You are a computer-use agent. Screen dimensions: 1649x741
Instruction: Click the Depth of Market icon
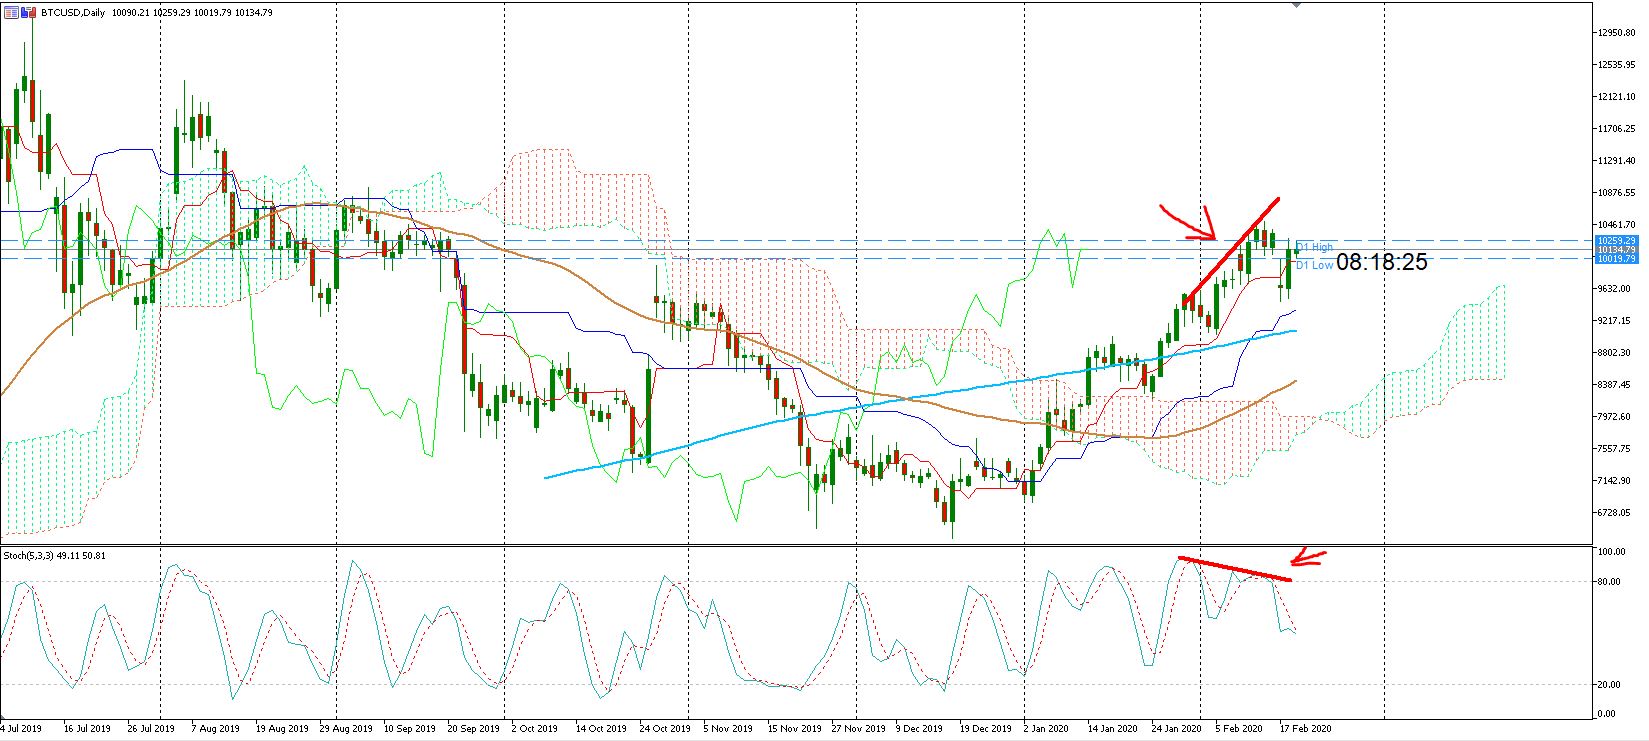tap(10, 12)
